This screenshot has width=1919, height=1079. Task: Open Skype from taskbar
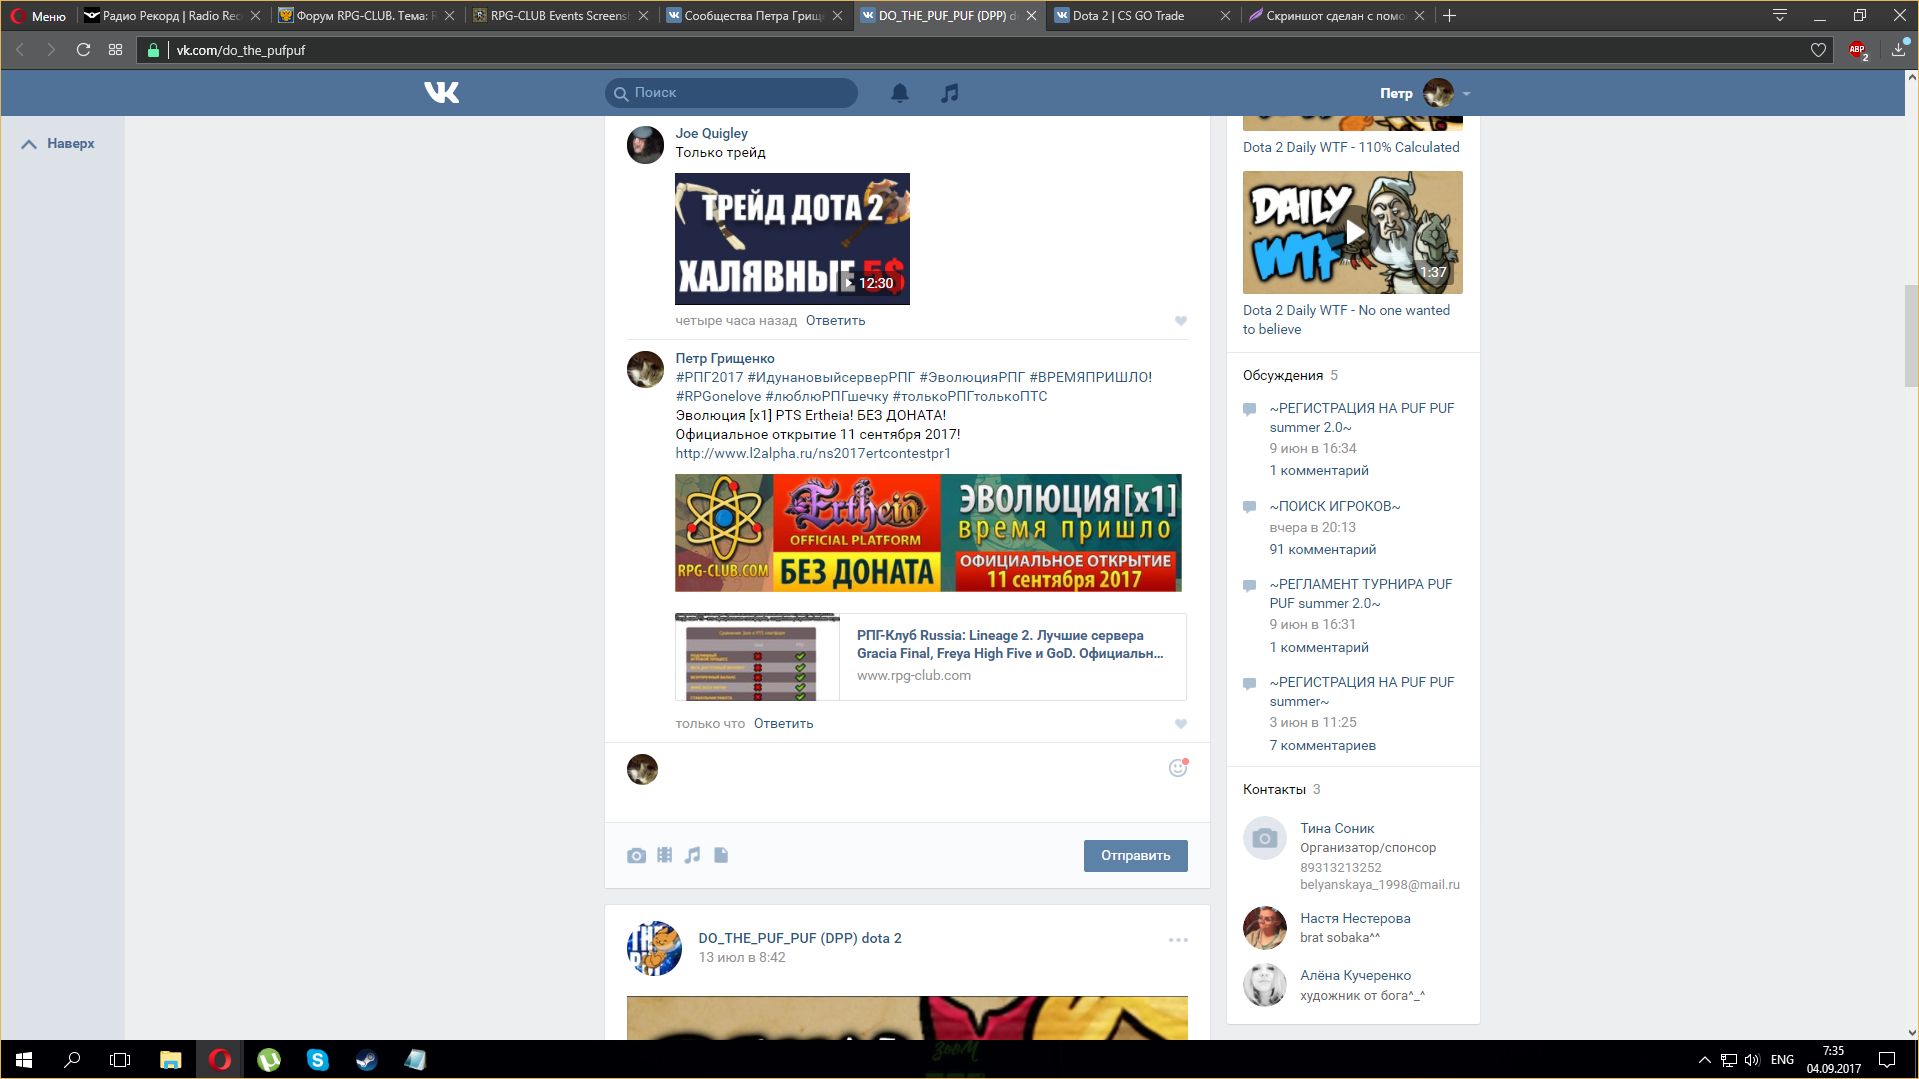point(318,1060)
